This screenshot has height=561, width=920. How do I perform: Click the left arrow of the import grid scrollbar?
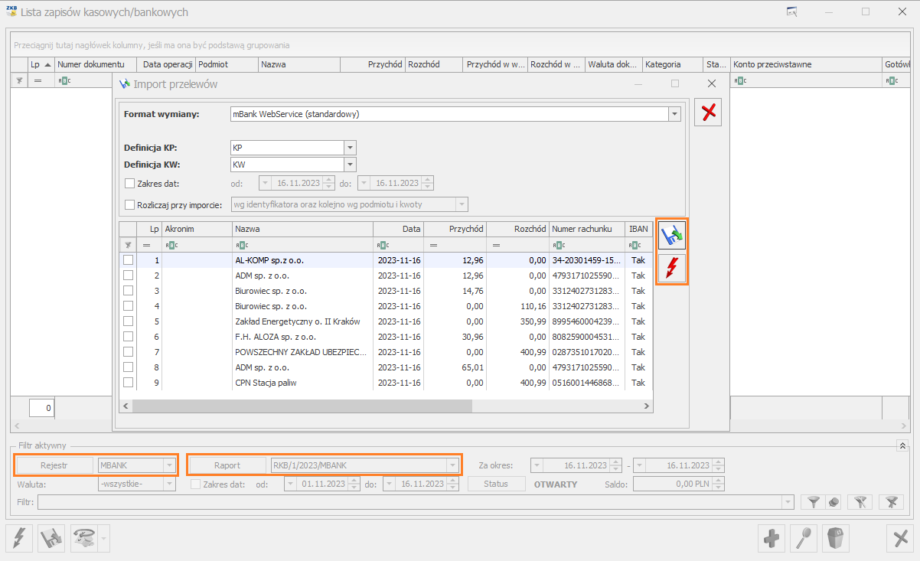[126, 406]
